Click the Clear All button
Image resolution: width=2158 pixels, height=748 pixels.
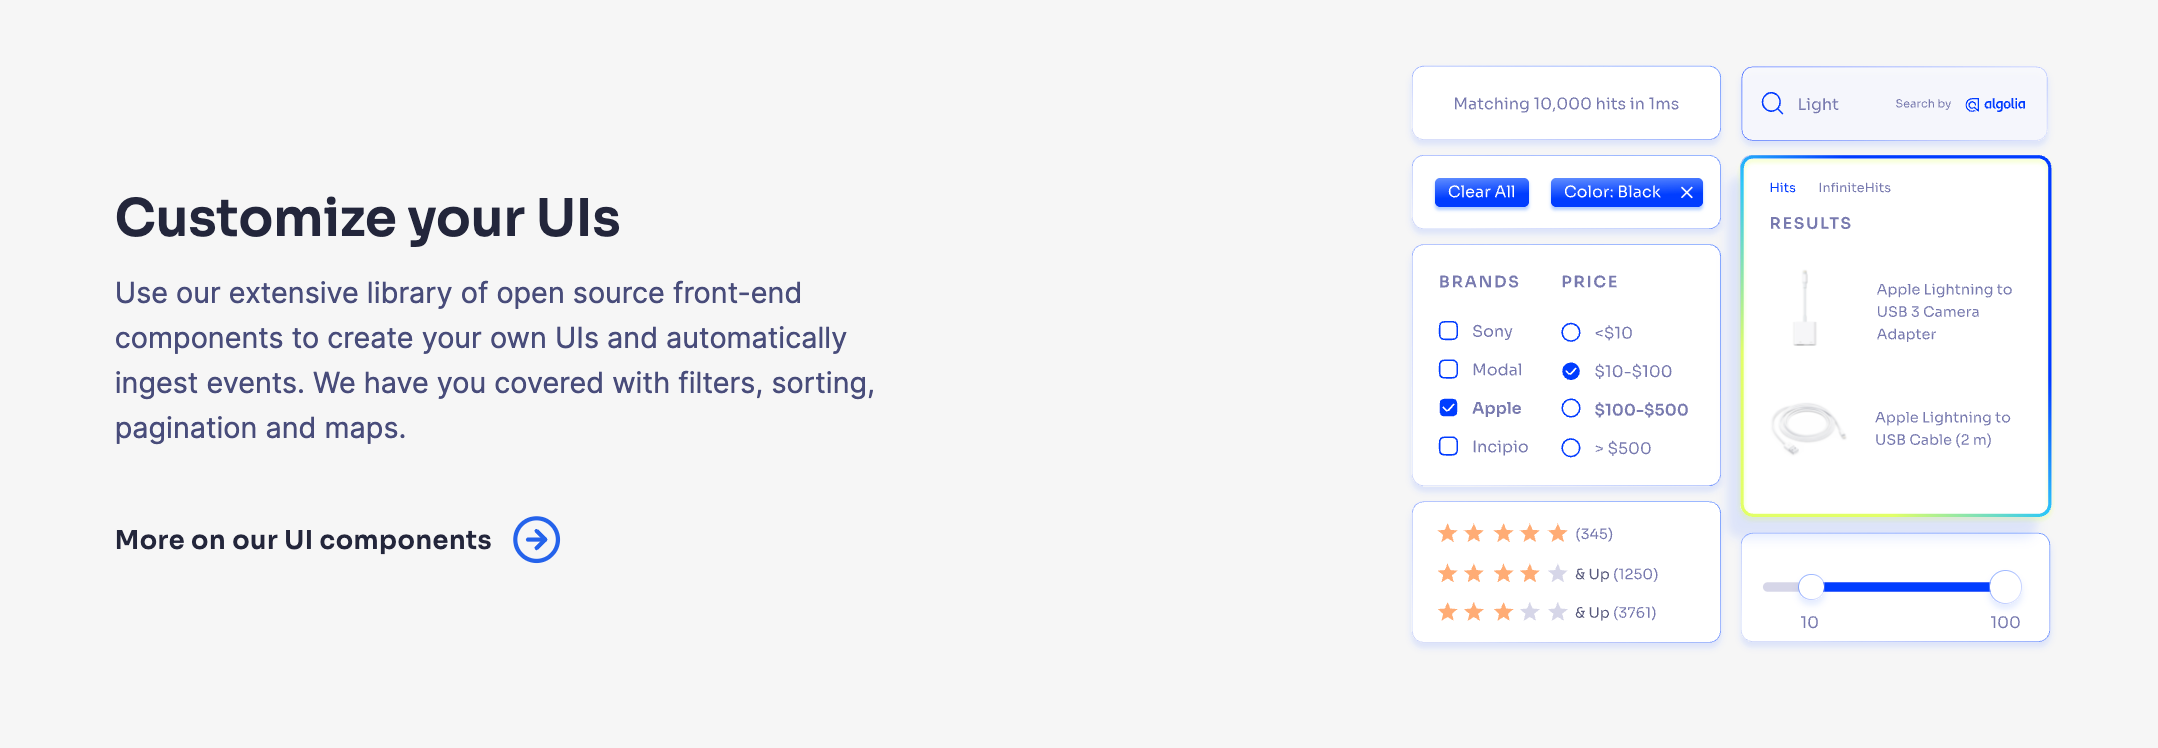click(1481, 192)
